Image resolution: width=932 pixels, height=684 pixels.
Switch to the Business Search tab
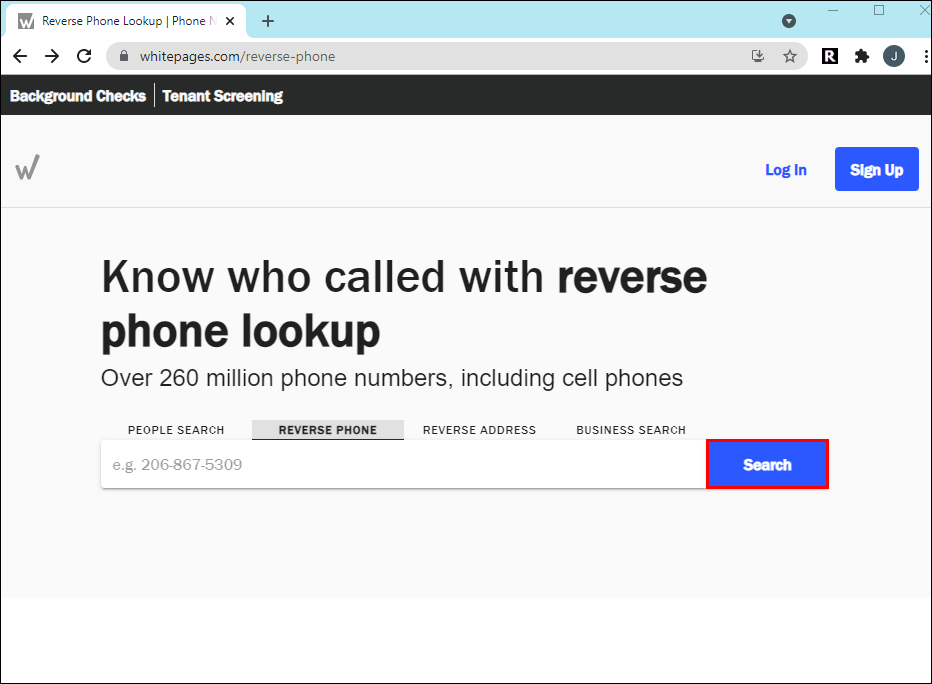tap(631, 430)
